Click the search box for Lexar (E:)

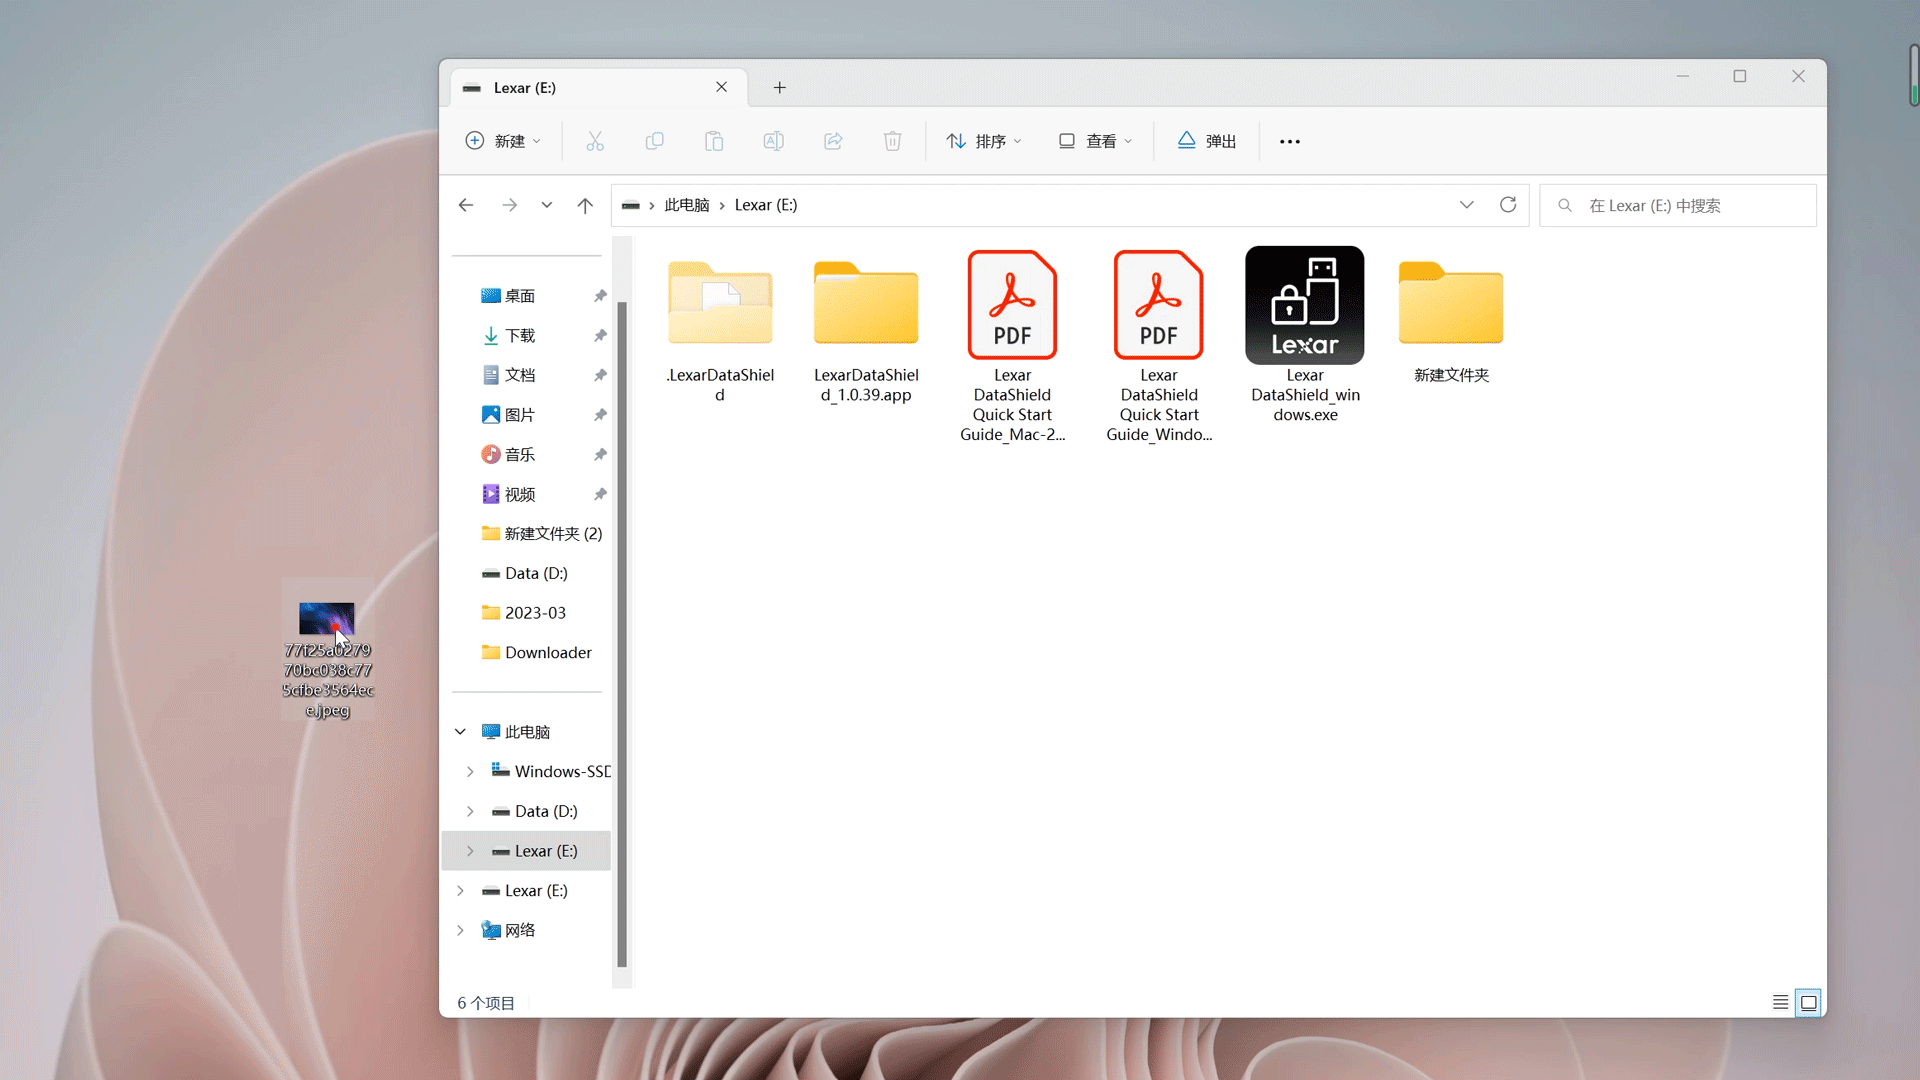(1678, 205)
